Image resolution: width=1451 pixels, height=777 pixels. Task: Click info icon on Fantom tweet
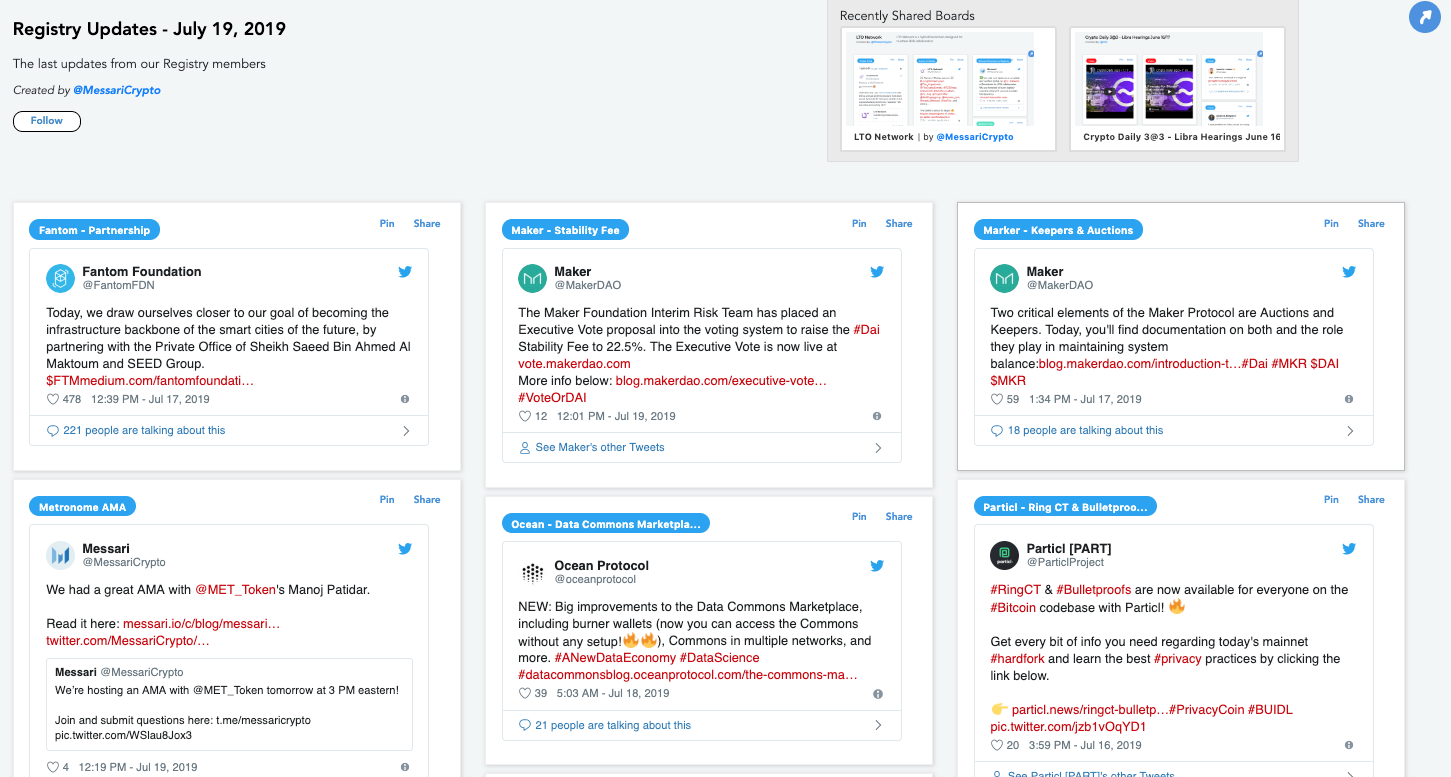405,399
